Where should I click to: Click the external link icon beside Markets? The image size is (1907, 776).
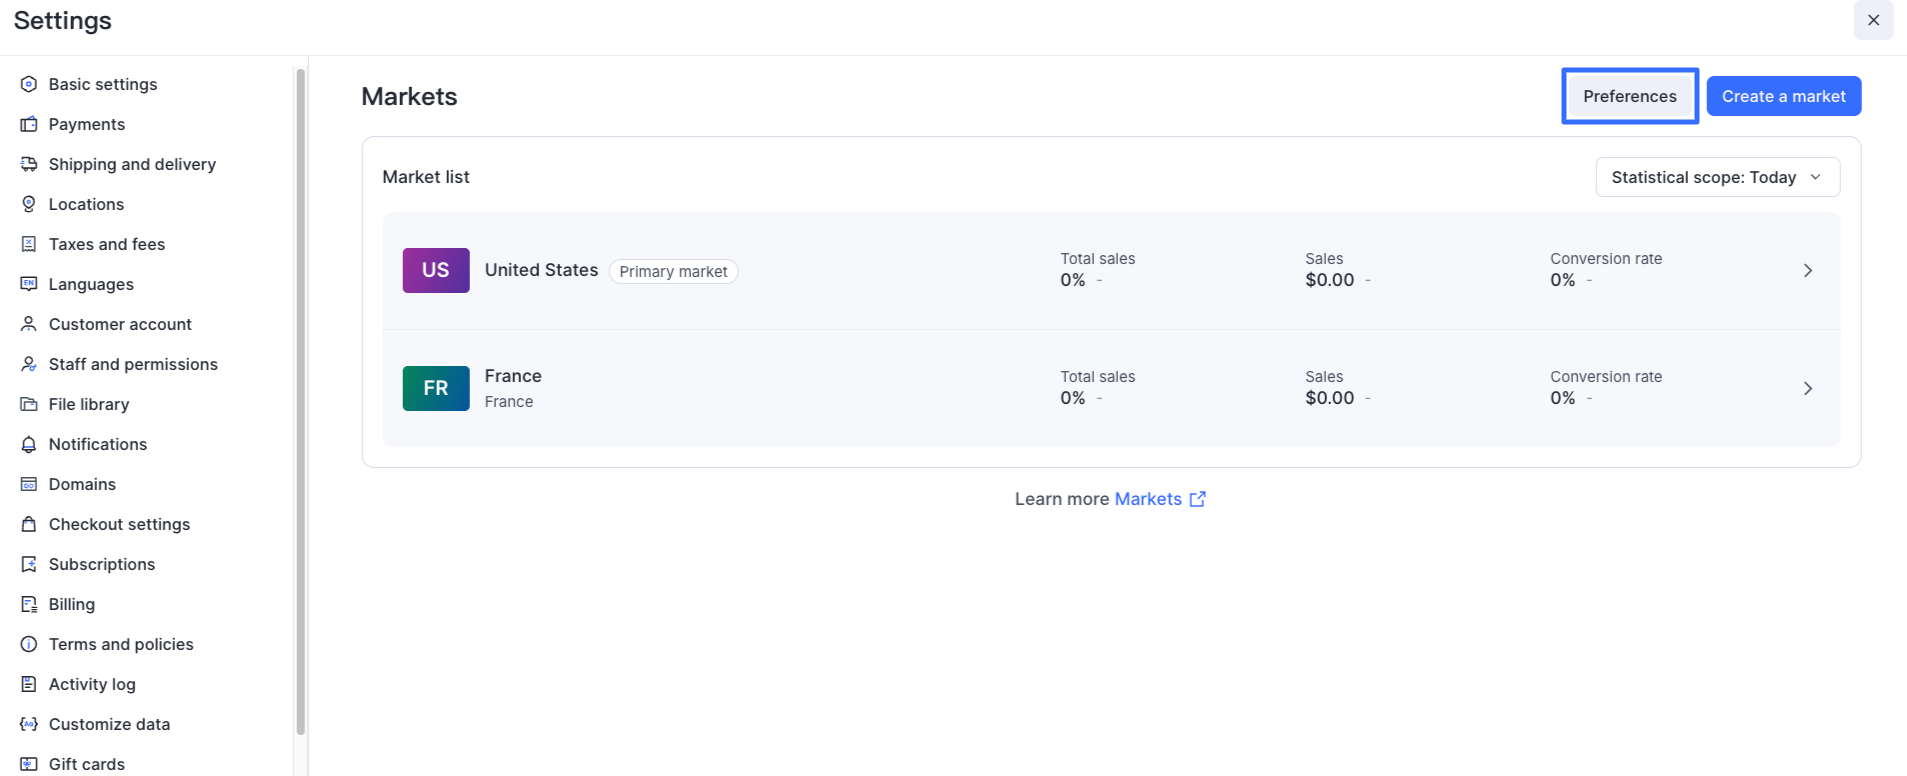[x=1197, y=499]
